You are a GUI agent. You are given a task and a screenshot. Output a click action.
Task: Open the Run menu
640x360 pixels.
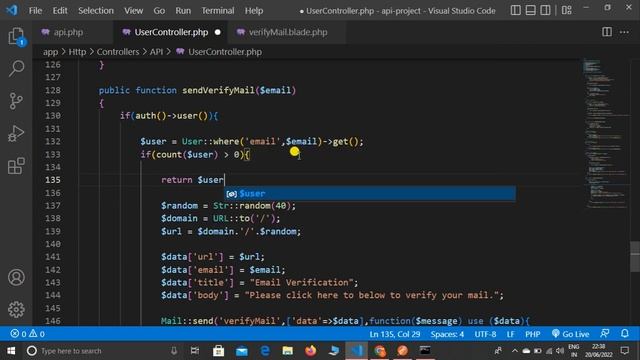tap(183, 11)
